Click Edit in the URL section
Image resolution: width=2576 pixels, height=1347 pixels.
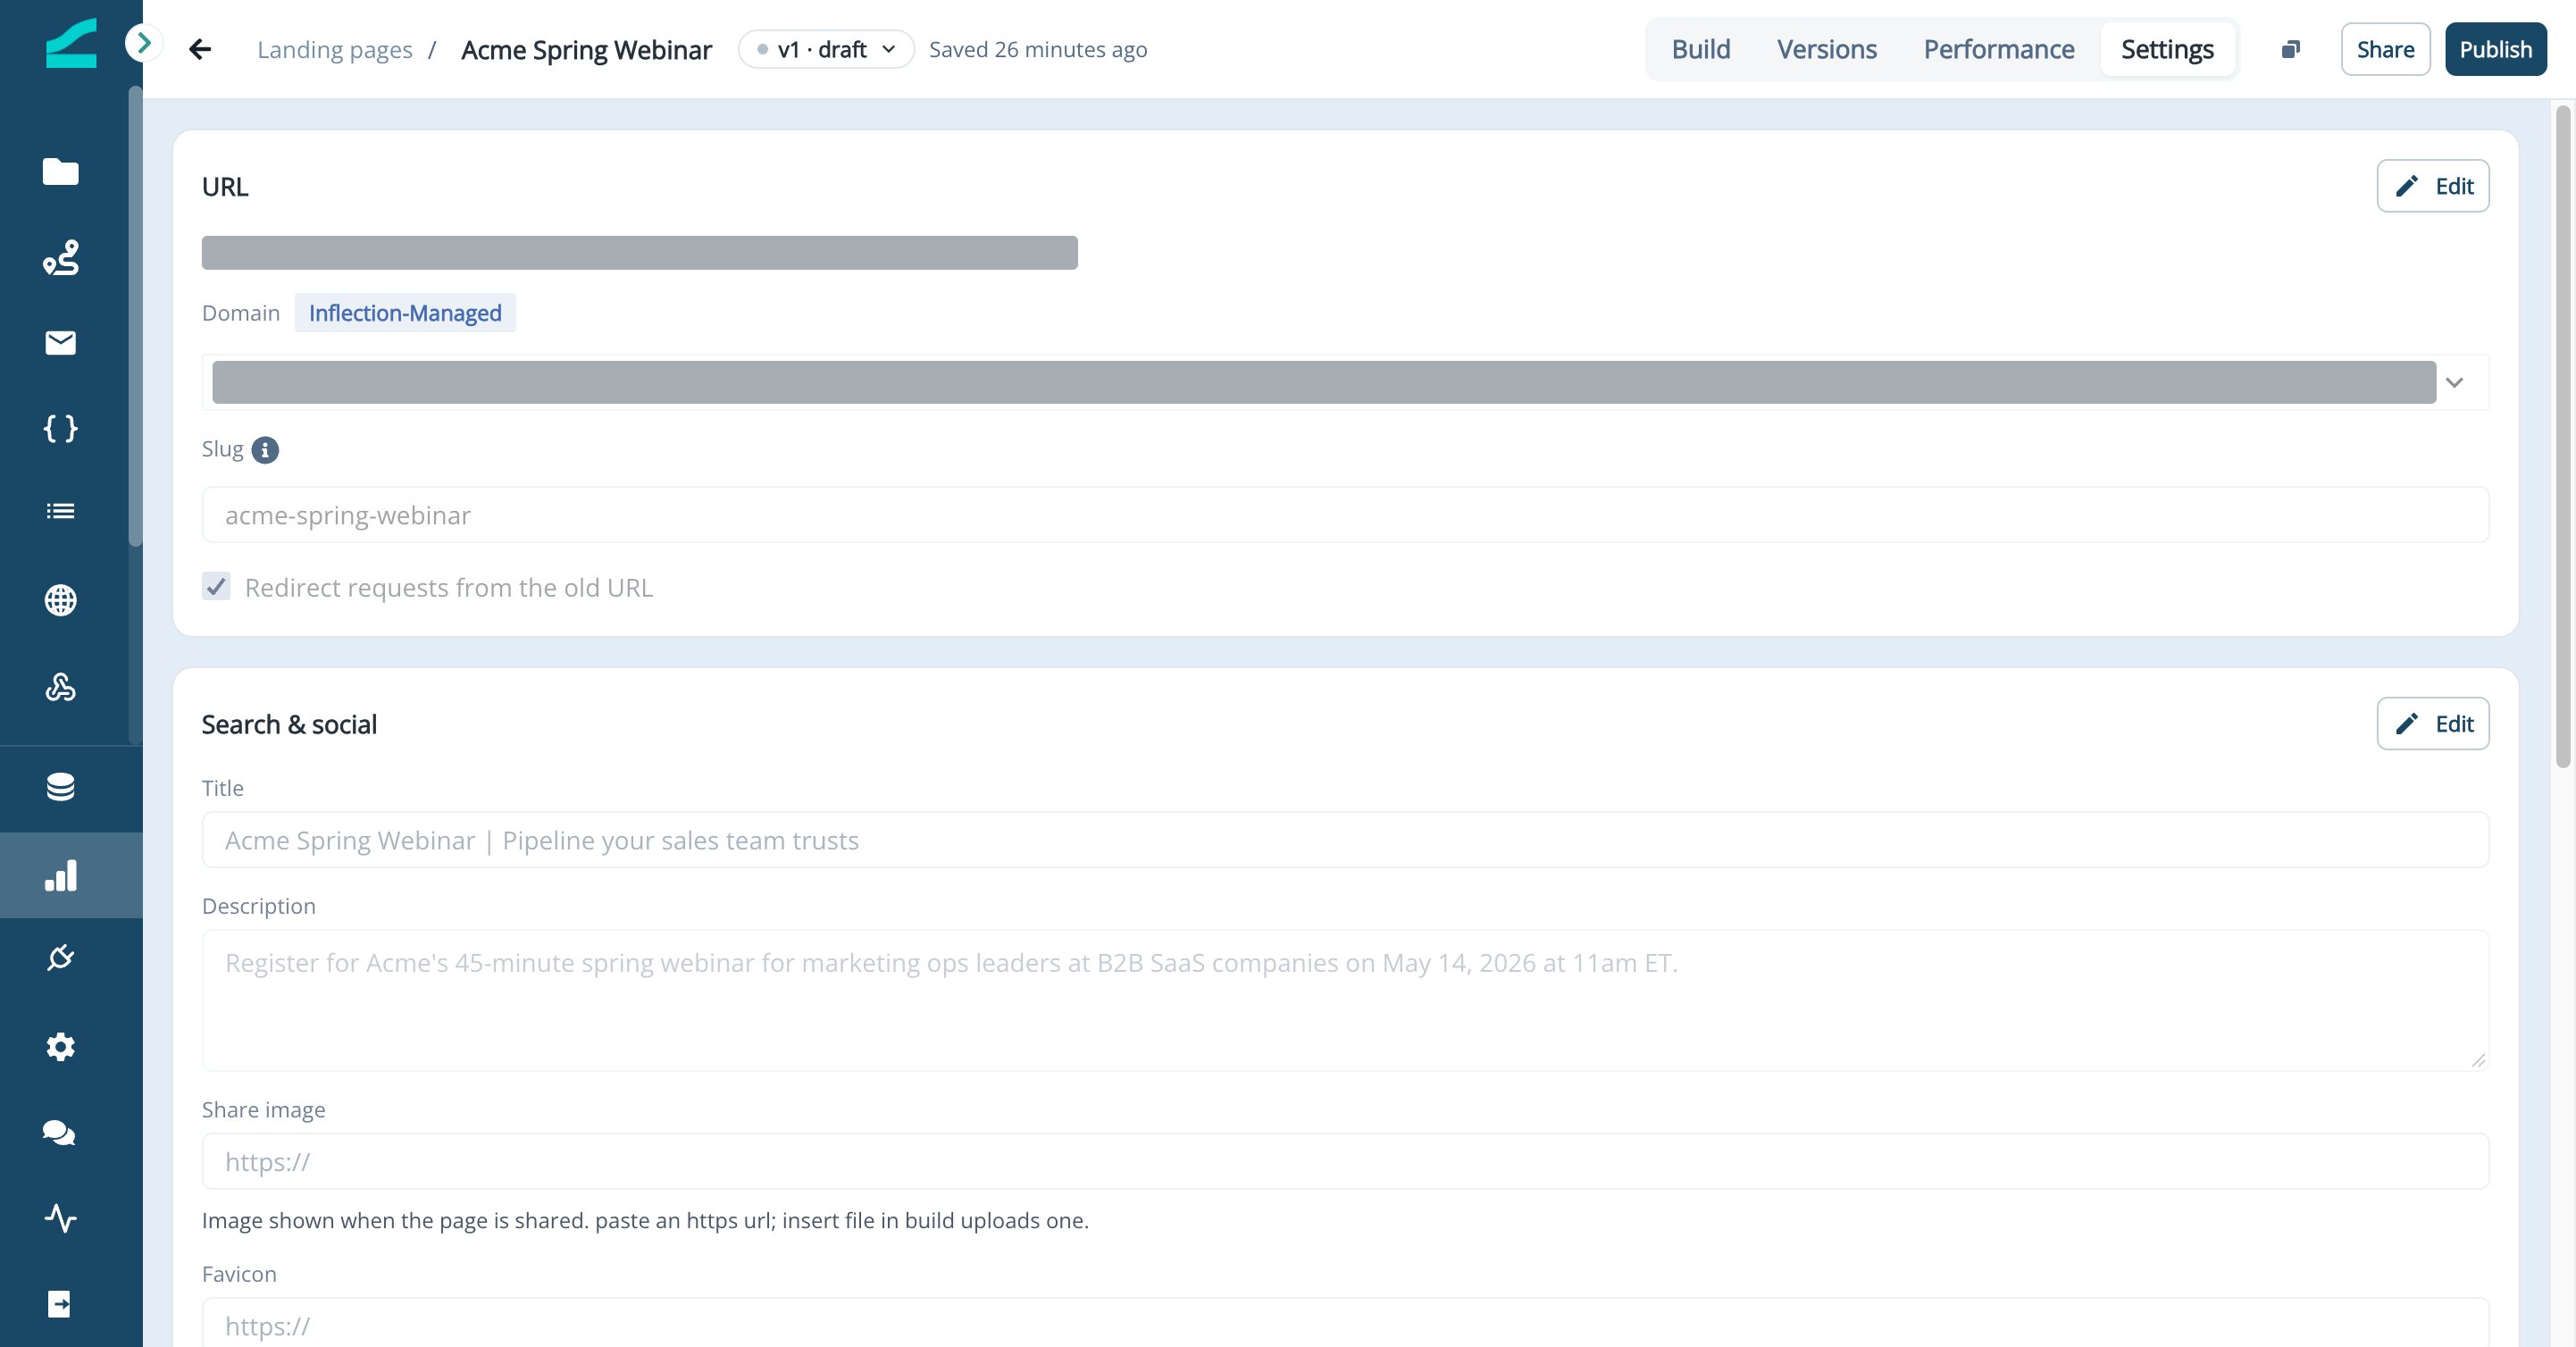[2432, 186]
